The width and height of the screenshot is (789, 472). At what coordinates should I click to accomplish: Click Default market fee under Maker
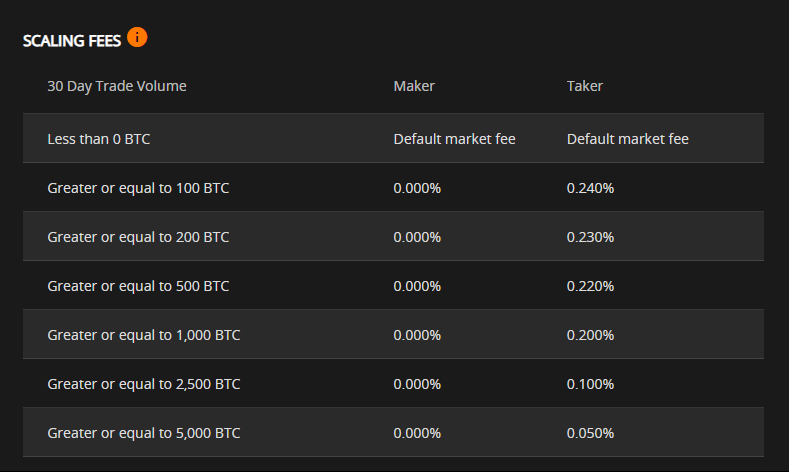(454, 139)
